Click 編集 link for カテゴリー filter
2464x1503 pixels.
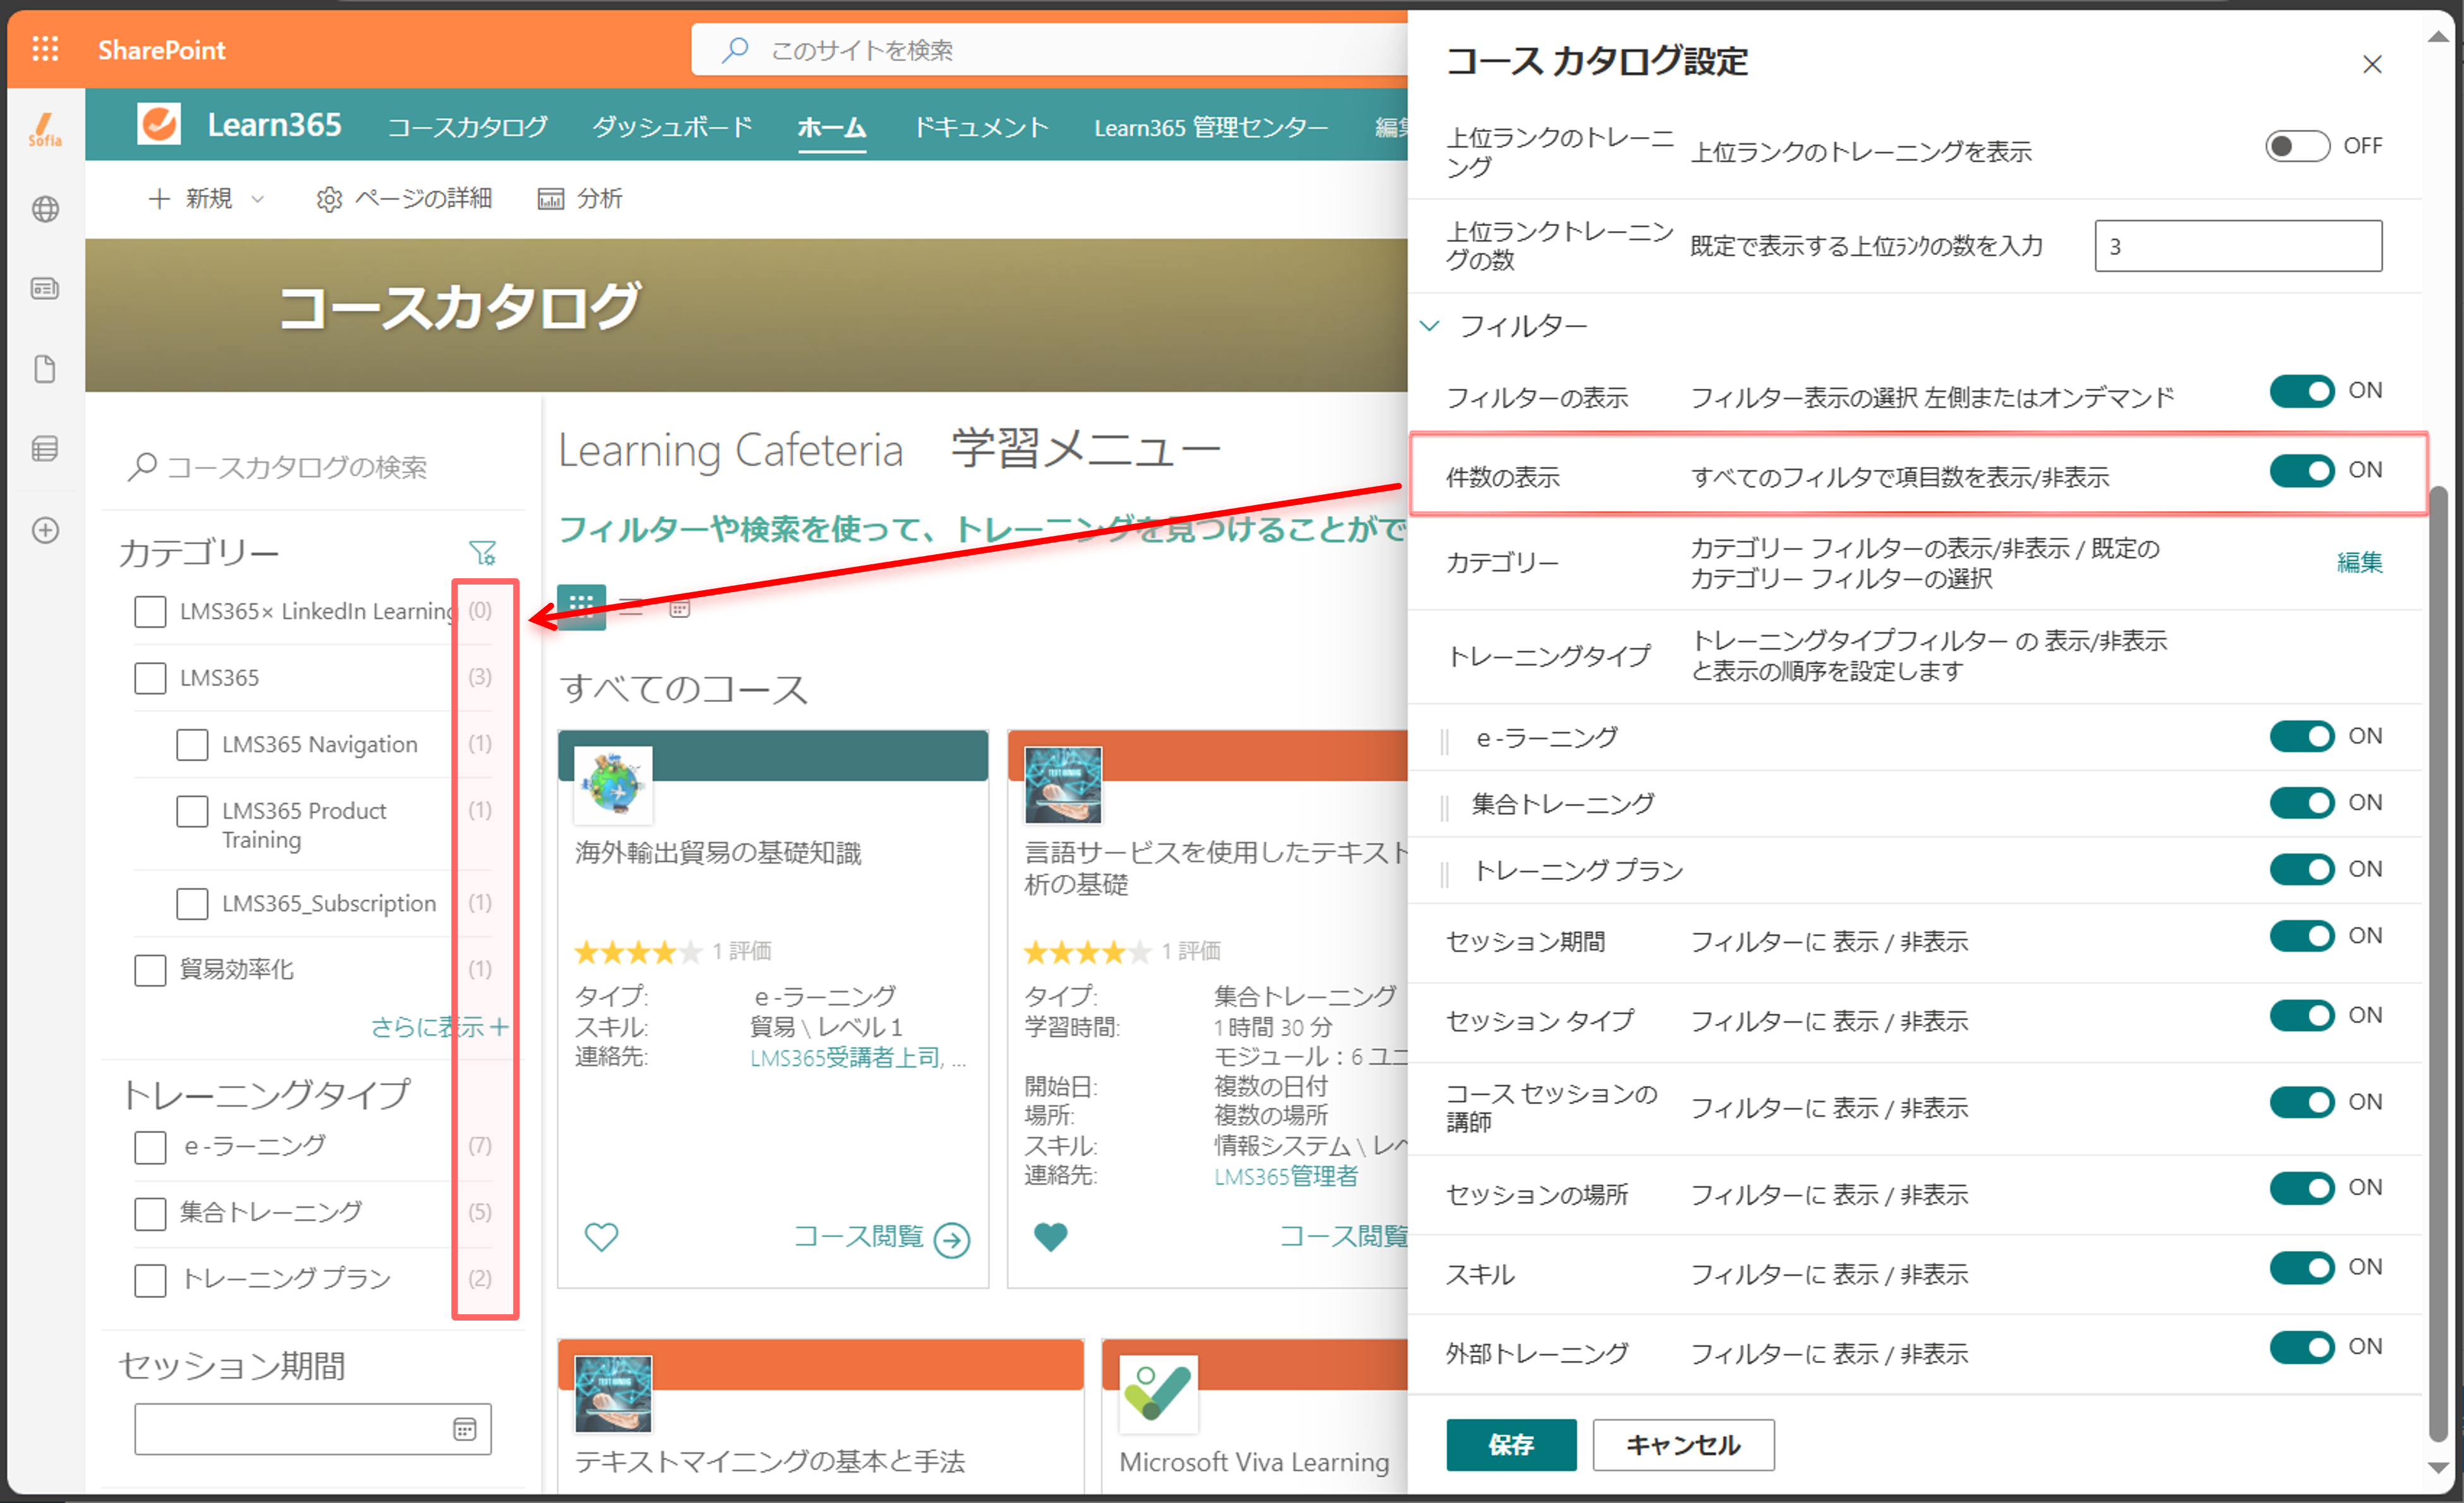click(2359, 562)
